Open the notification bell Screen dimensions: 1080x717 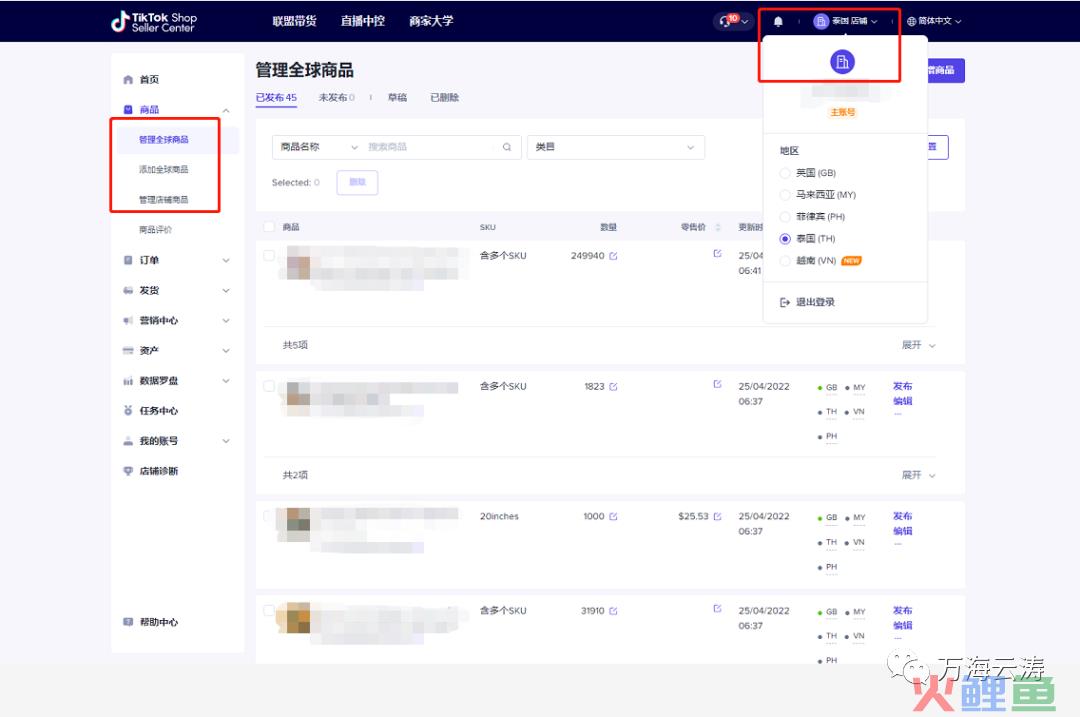pos(778,21)
